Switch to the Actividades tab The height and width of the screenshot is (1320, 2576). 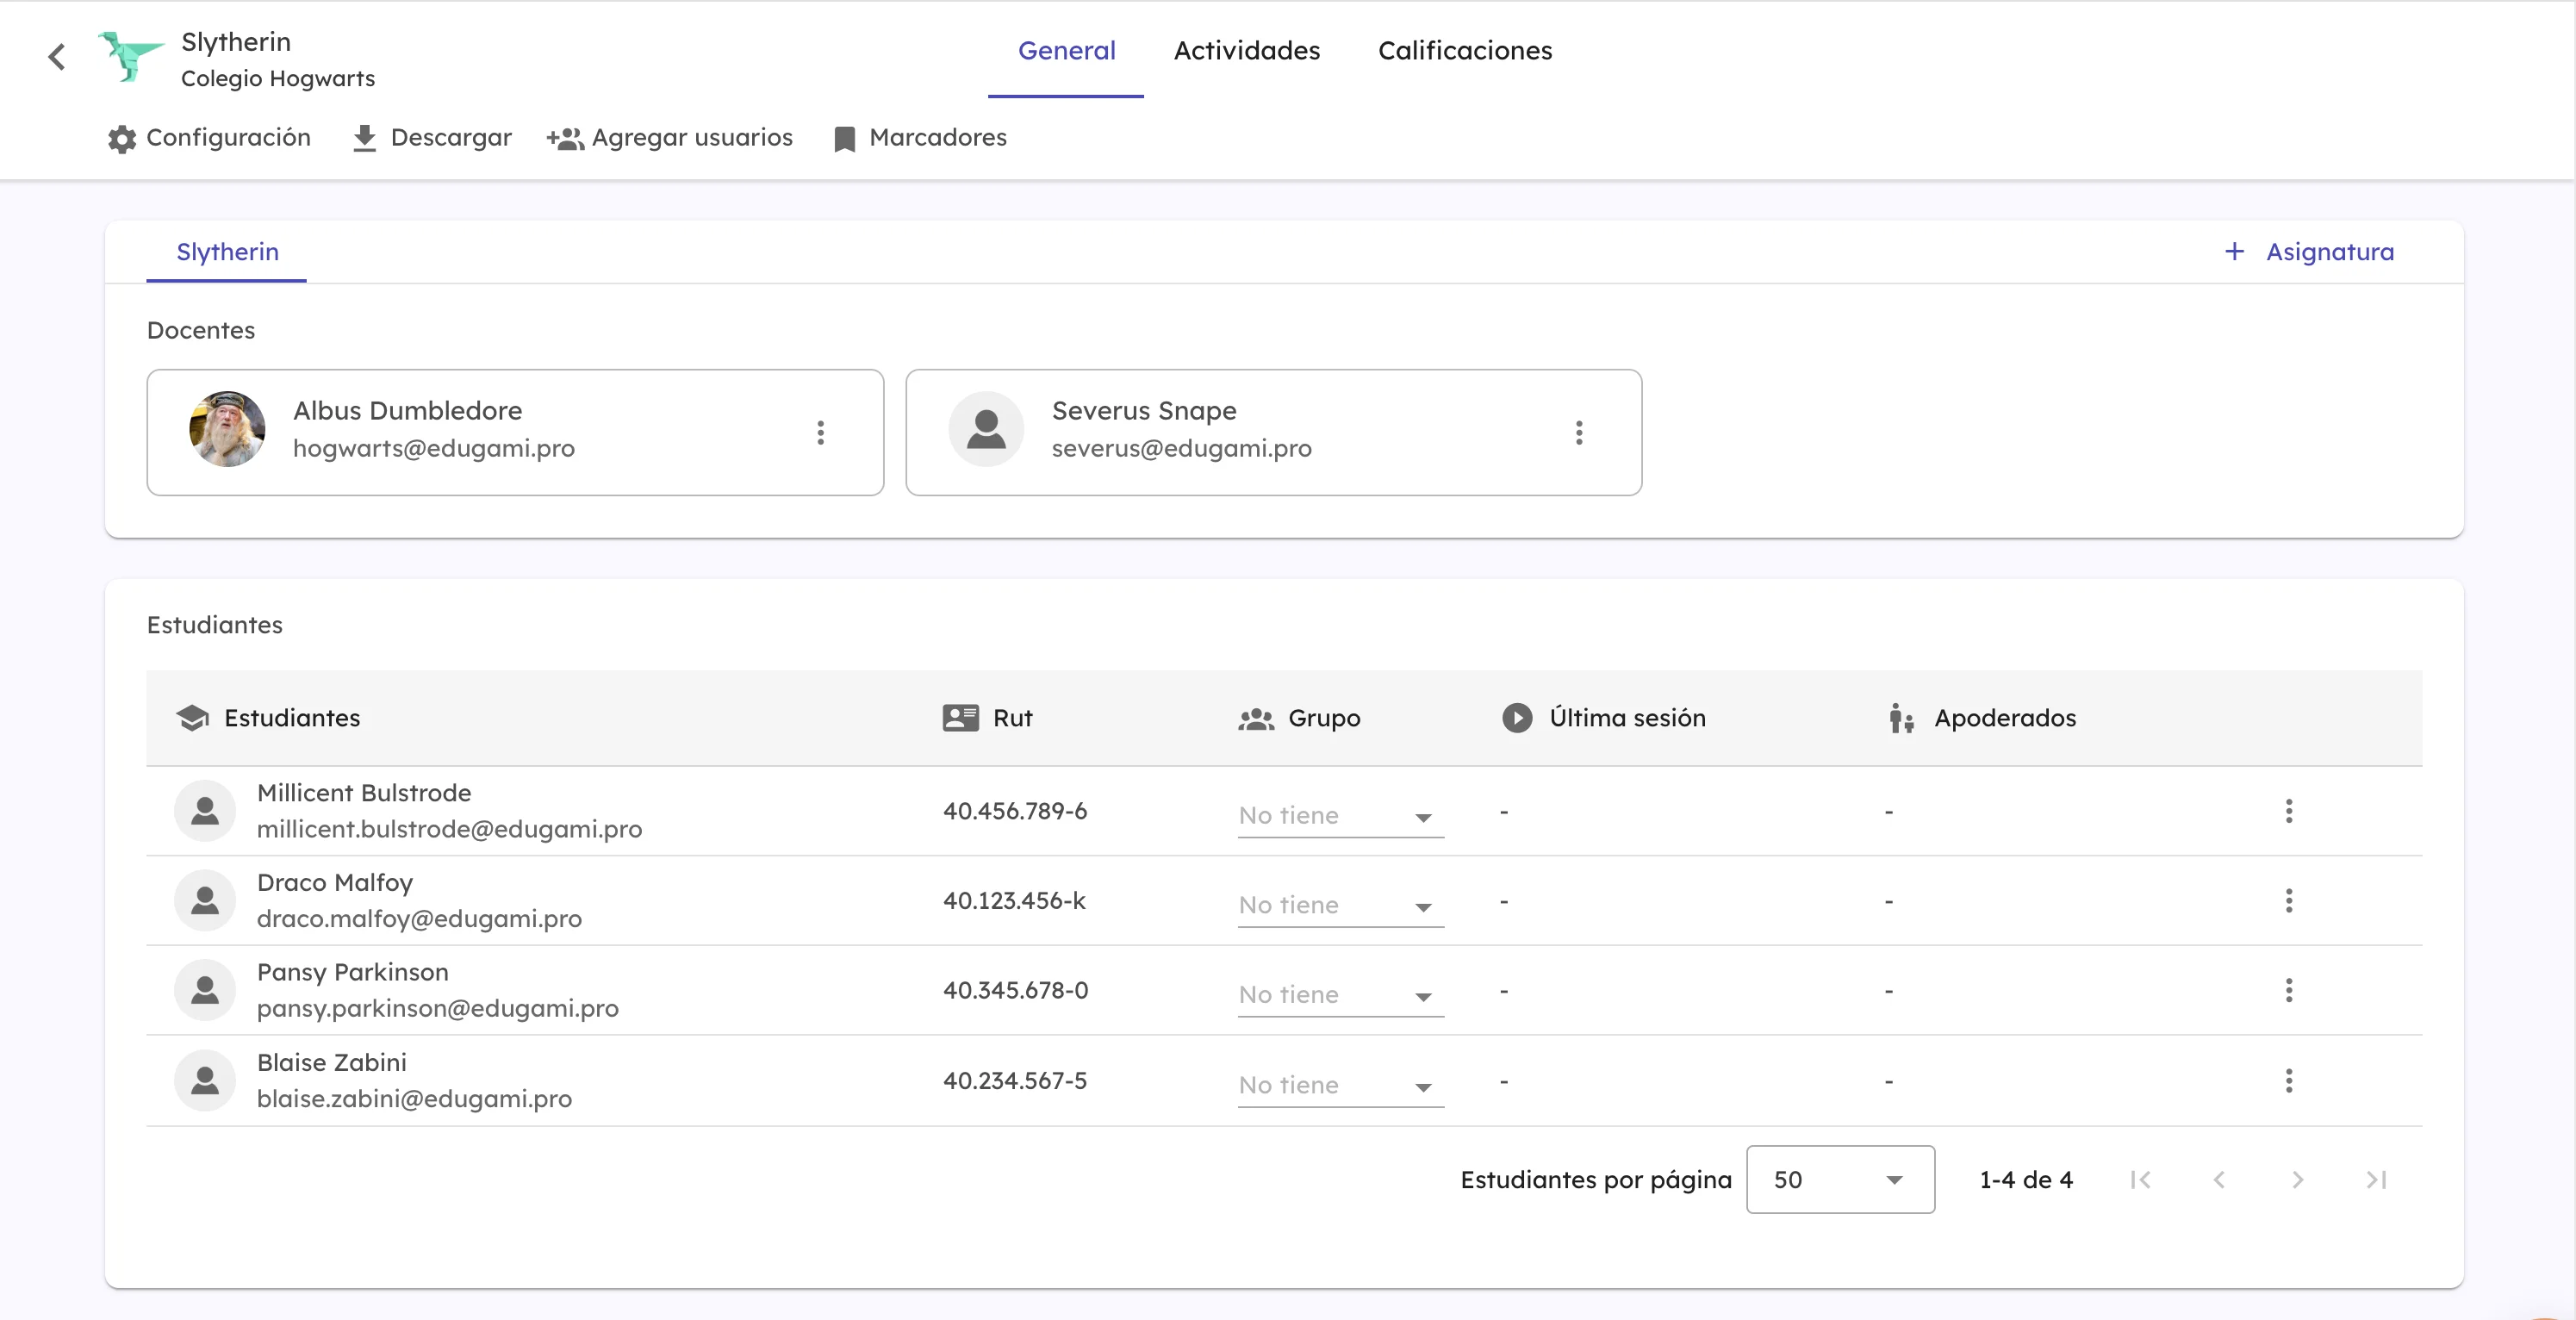coord(1247,50)
